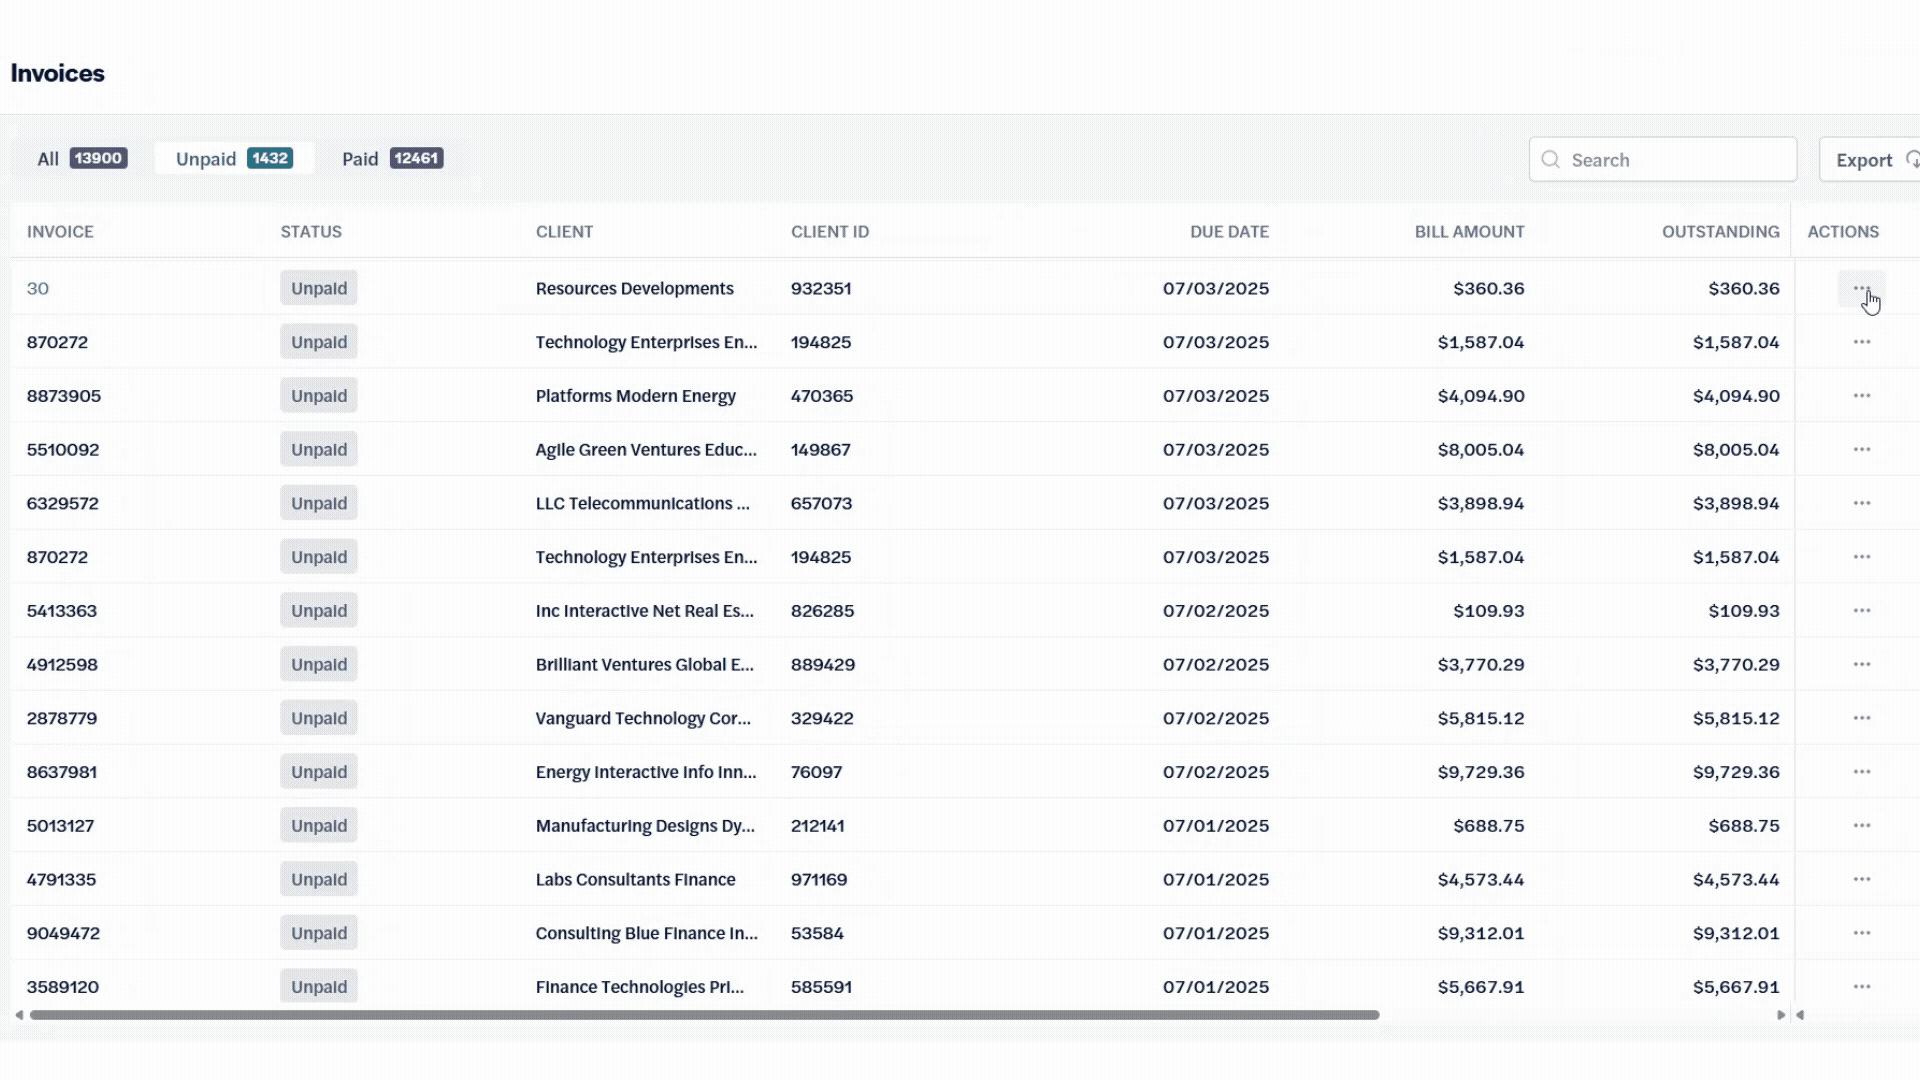Click invoice number 5510092

coord(63,450)
